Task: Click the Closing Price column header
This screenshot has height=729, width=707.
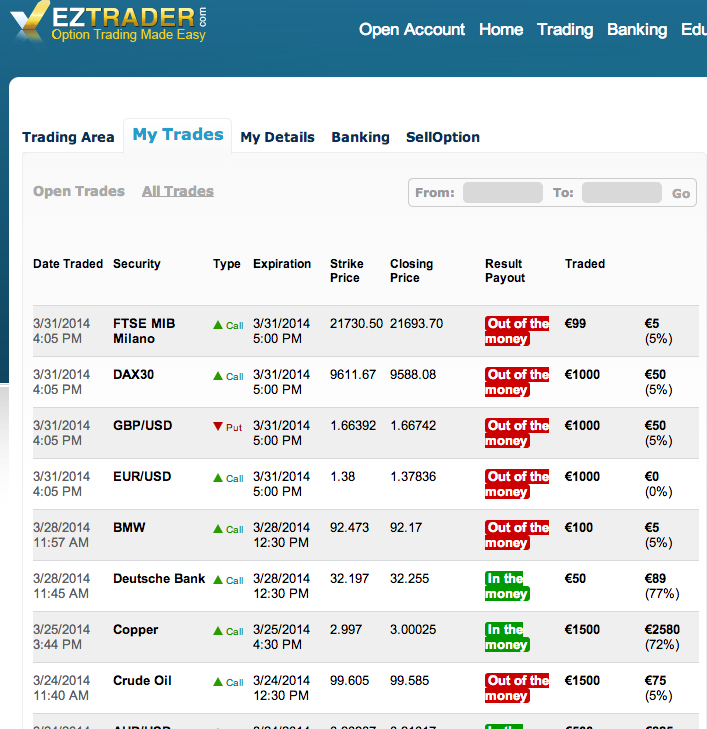Action: [x=411, y=271]
